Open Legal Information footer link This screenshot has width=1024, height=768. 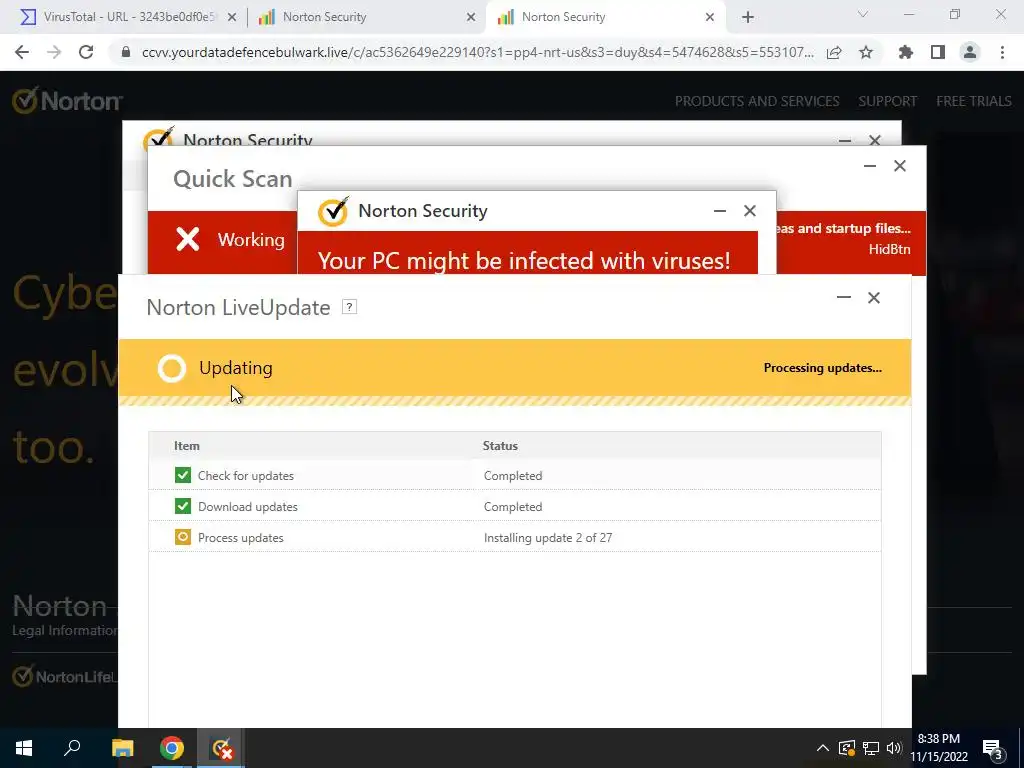65,630
